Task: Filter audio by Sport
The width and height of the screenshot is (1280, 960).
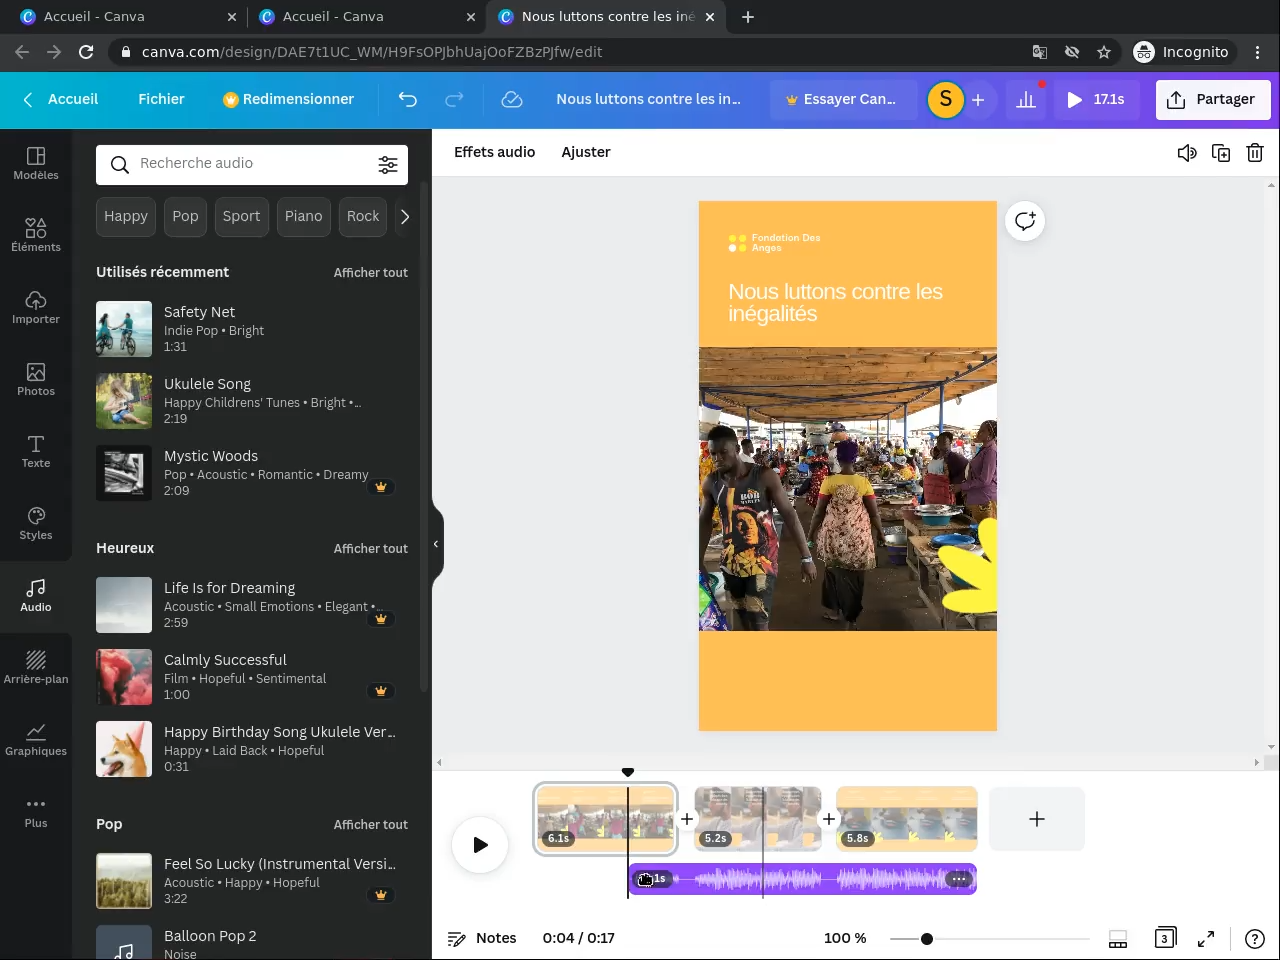Action: click(x=241, y=216)
